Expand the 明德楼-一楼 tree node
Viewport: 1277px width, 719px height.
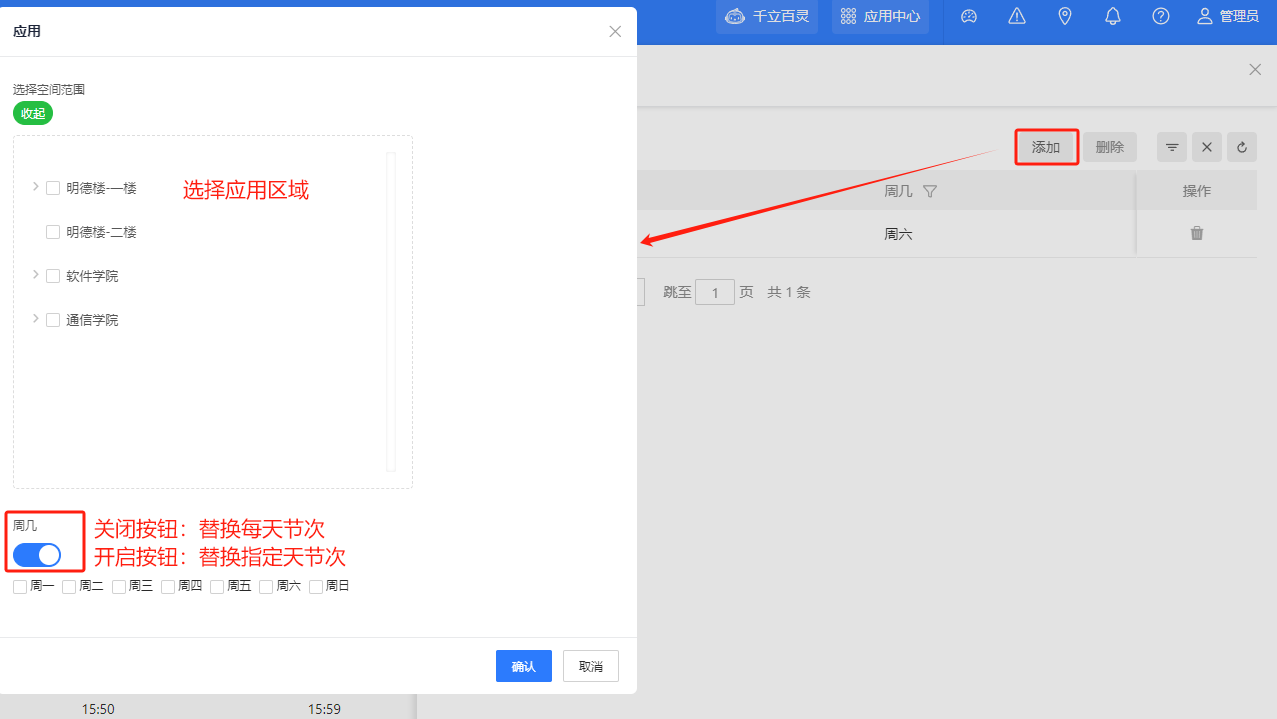(x=36, y=187)
